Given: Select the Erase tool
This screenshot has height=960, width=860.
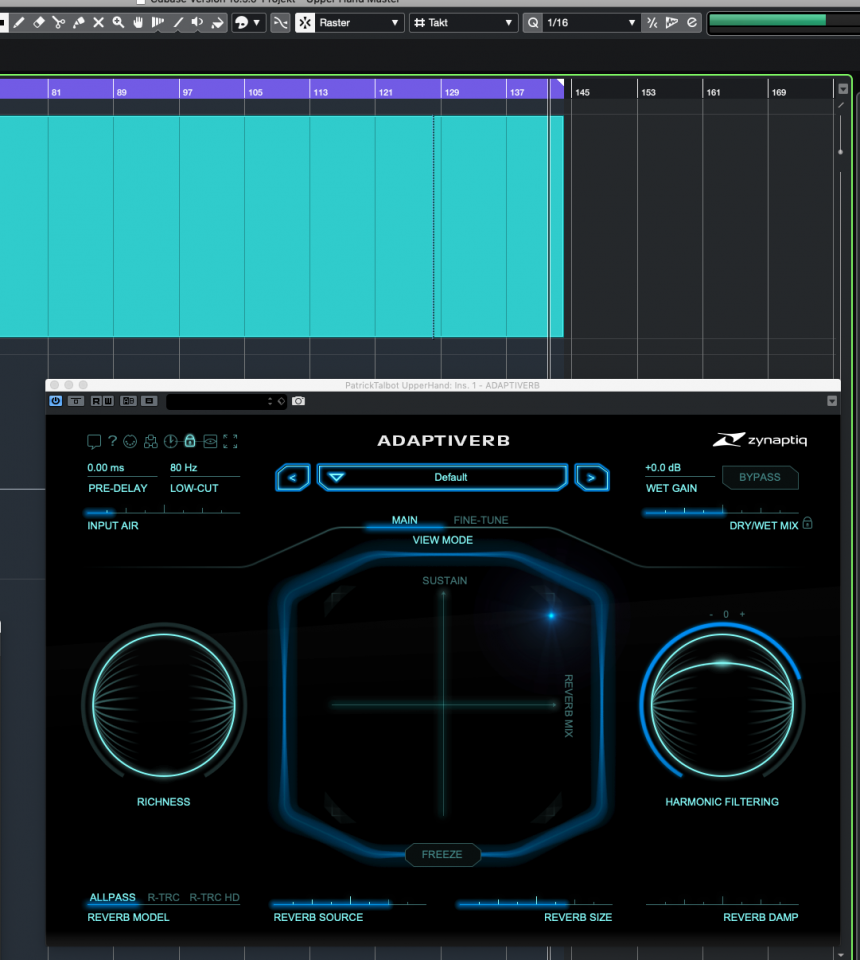Looking at the screenshot, I should click(39, 23).
